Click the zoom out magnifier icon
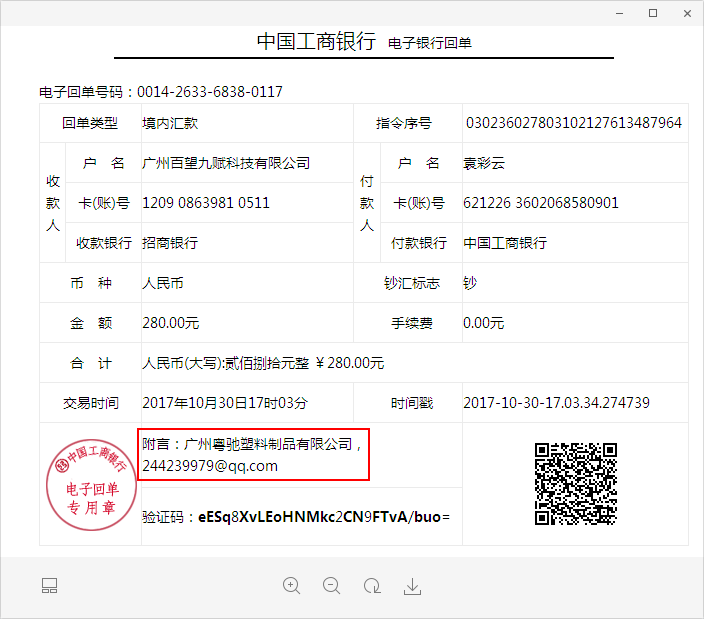Image resolution: width=704 pixels, height=619 pixels. pos(331,586)
